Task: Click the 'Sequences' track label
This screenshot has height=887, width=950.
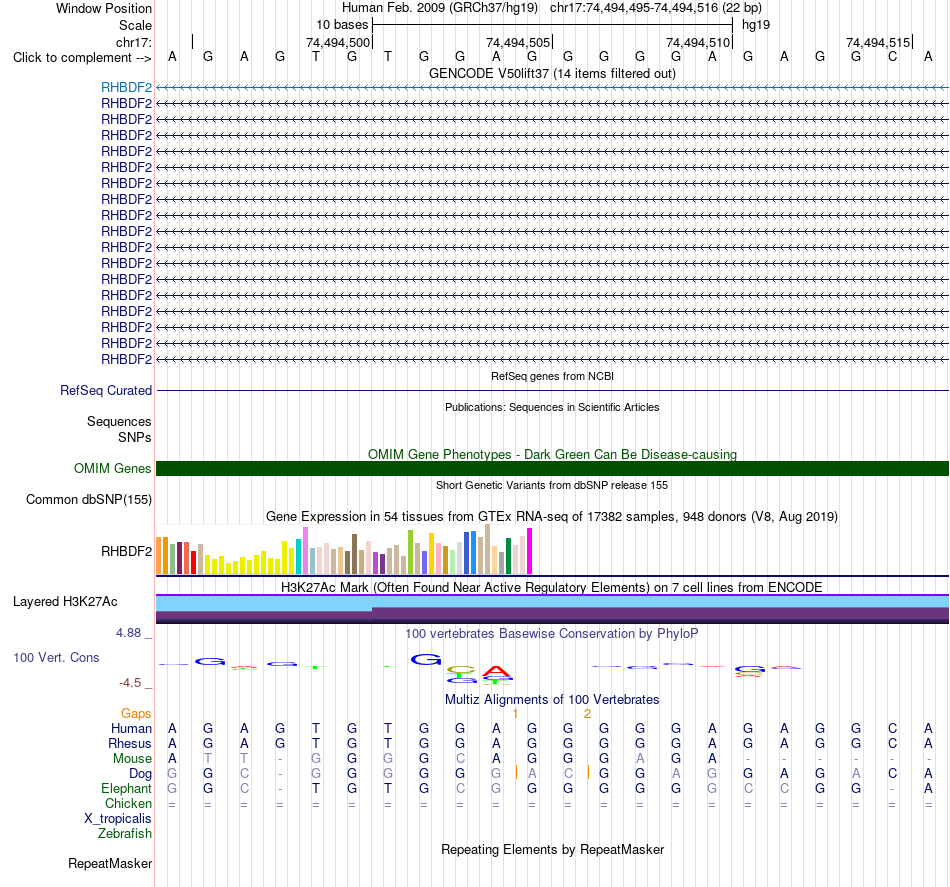Action: click(119, 421)
